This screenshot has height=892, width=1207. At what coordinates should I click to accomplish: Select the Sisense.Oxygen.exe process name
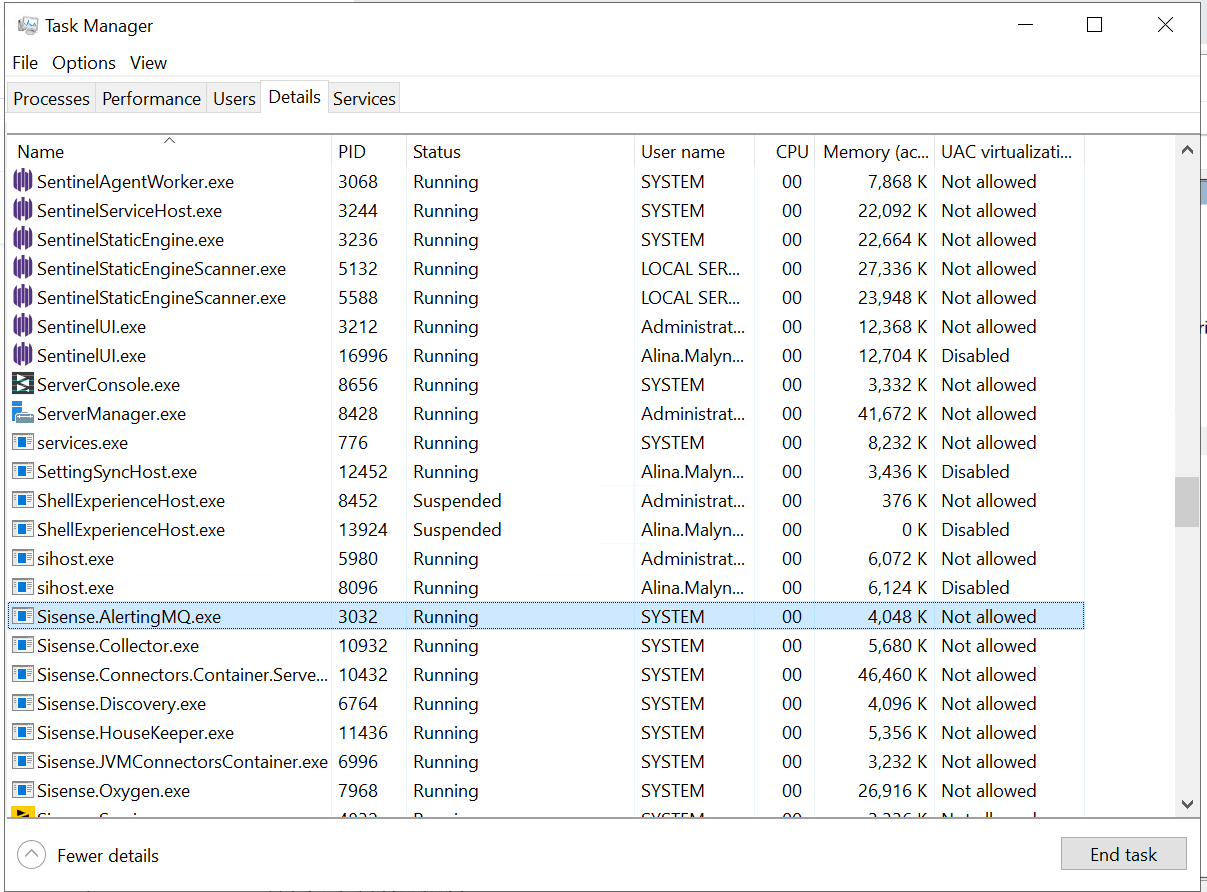tap(113, 791)
